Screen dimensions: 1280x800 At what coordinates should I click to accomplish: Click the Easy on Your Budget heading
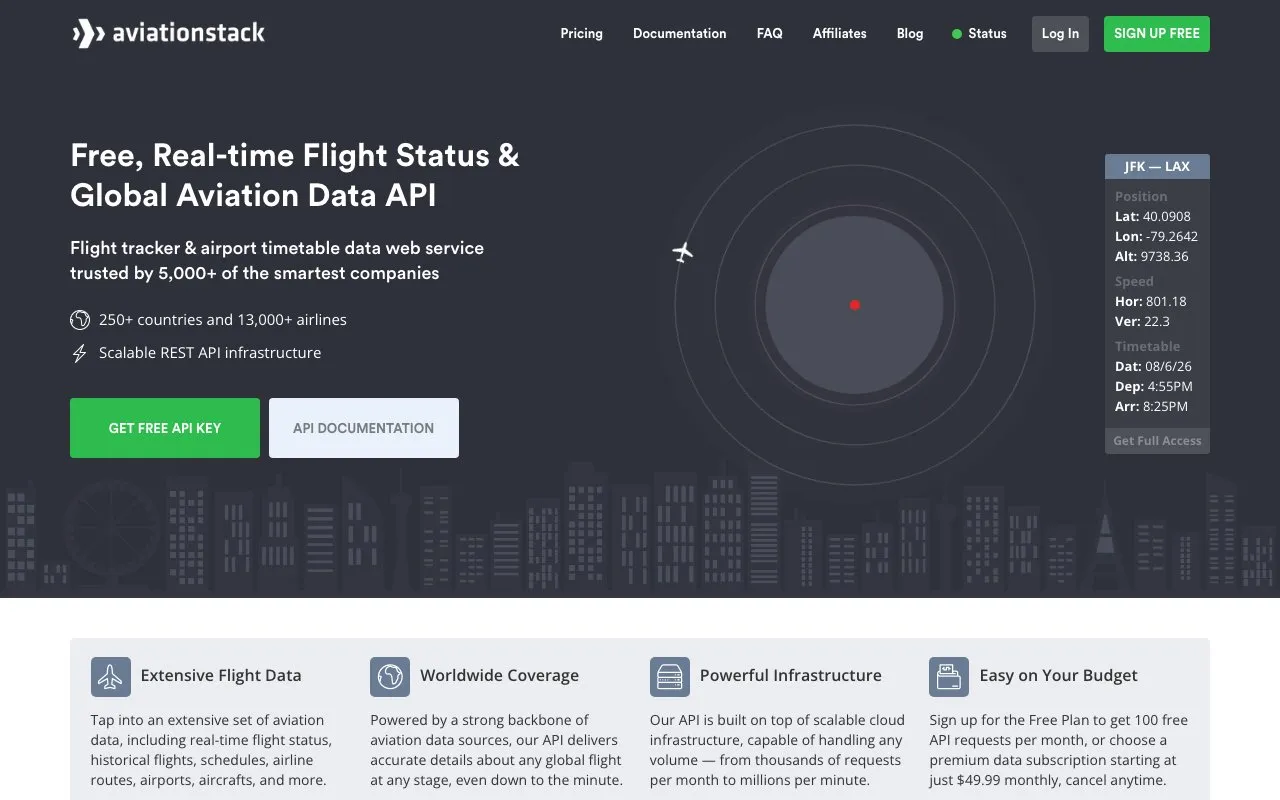pyautogui.click(x=1059, y=676)
